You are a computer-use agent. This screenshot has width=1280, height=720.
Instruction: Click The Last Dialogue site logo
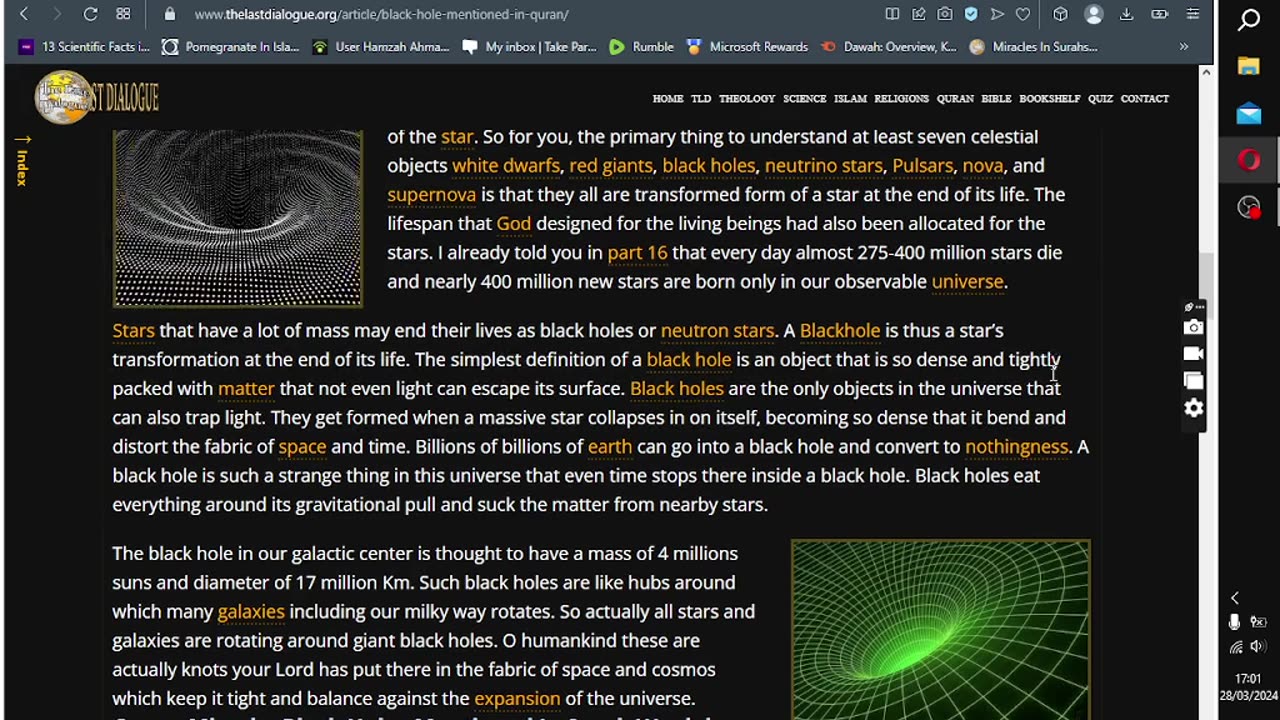[97, 98]
